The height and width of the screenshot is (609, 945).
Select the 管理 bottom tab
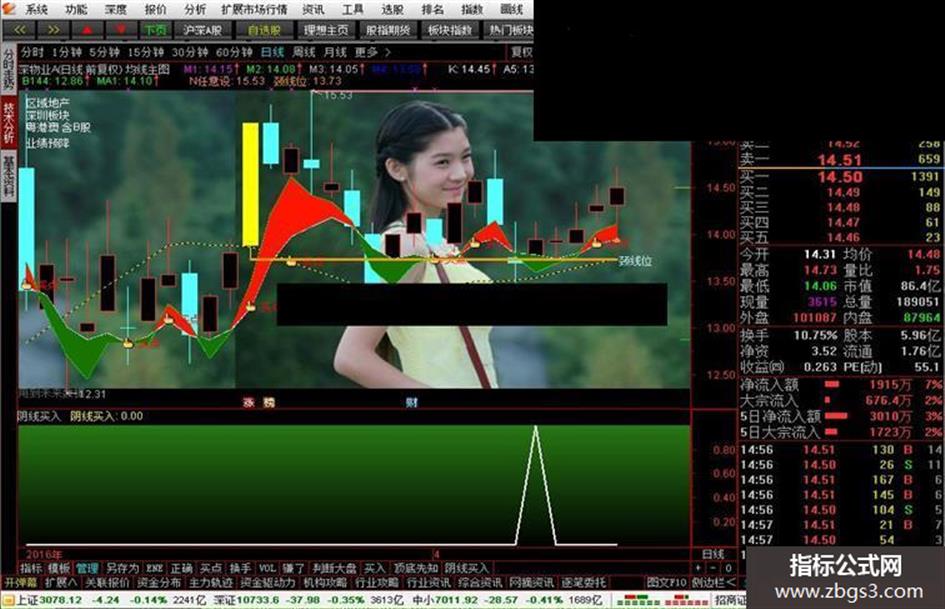point(87,568)
